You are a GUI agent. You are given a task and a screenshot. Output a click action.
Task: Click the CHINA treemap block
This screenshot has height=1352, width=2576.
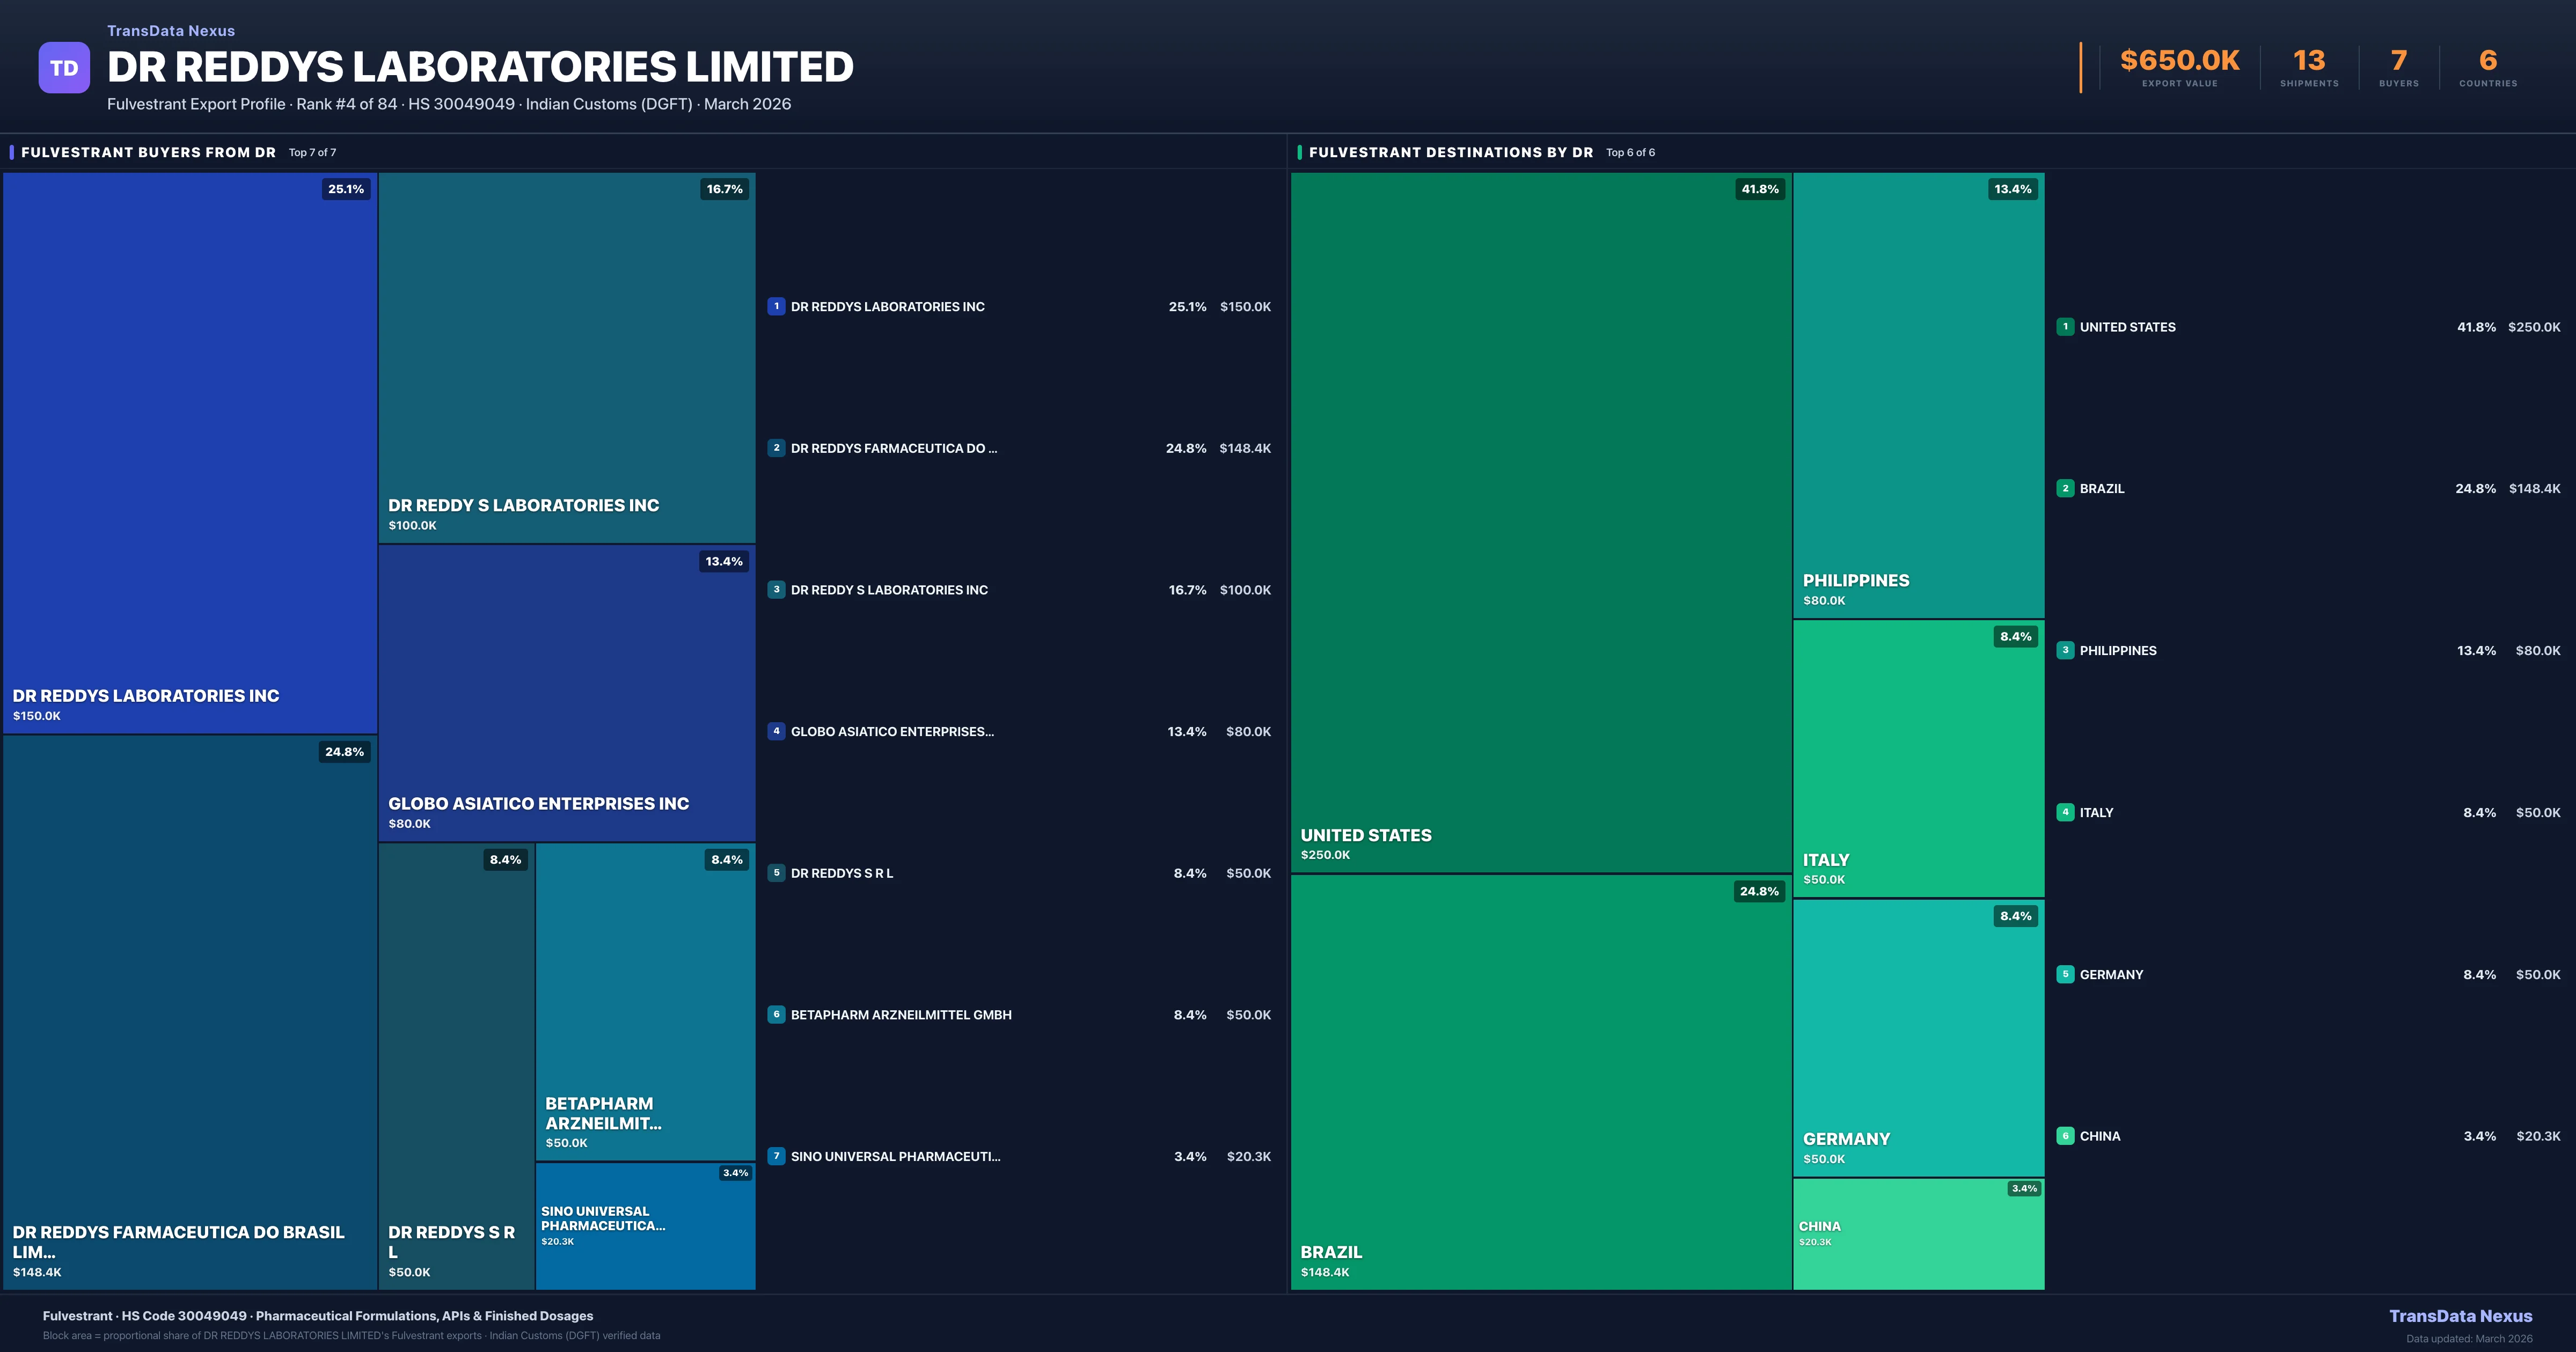click(x=1918, y=1234)
